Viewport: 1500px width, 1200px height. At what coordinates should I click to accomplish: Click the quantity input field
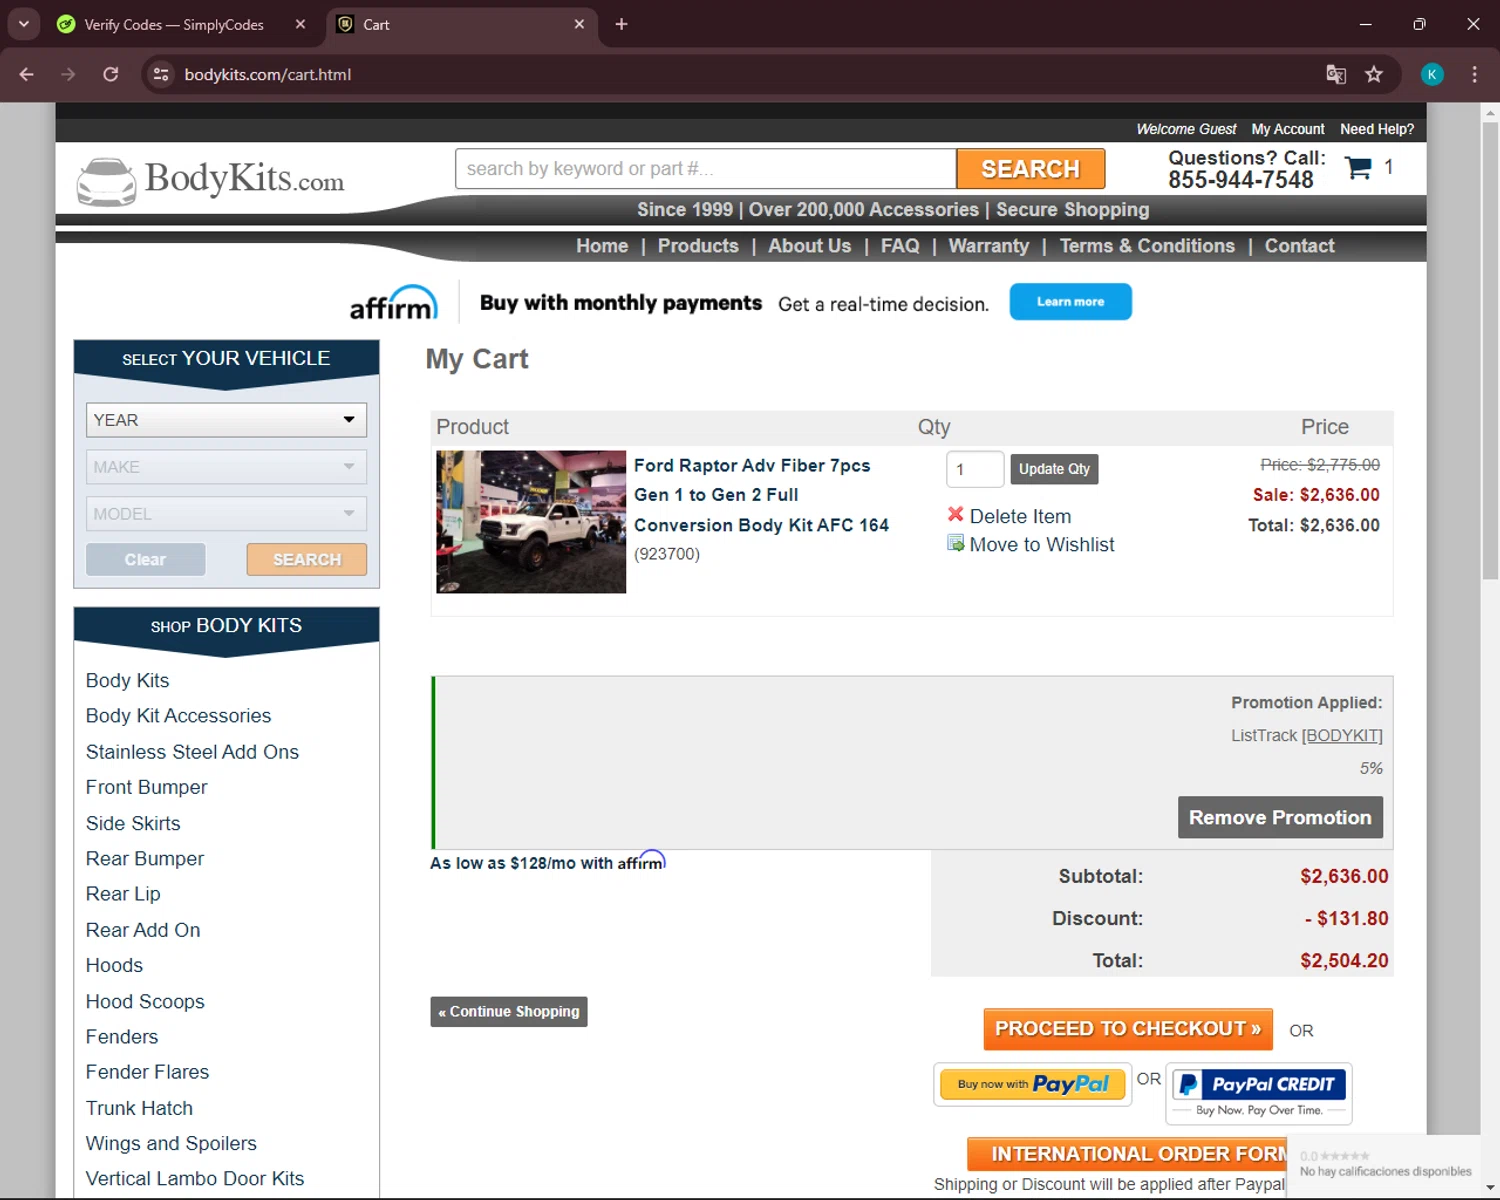[975, 469]
